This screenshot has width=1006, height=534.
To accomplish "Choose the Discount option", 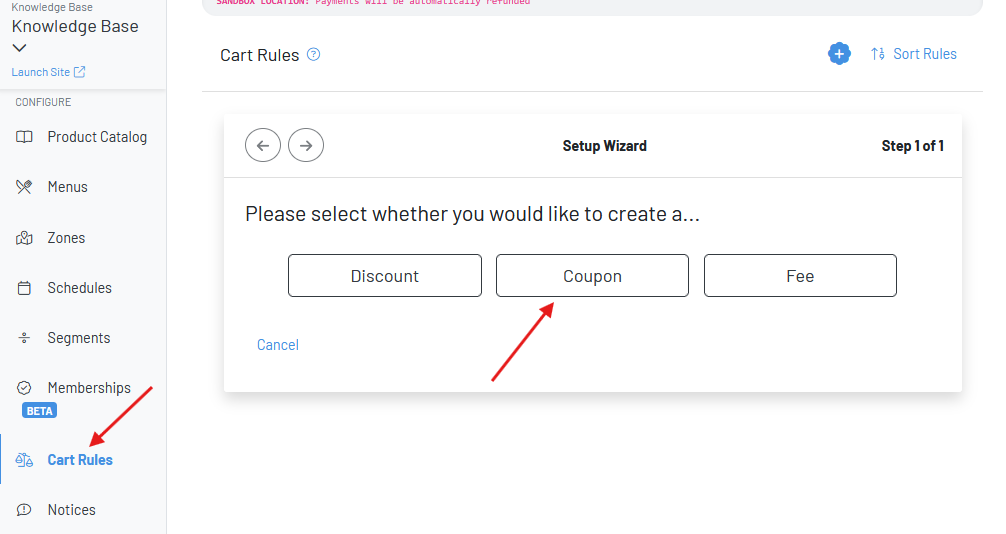I will [385, 276].
